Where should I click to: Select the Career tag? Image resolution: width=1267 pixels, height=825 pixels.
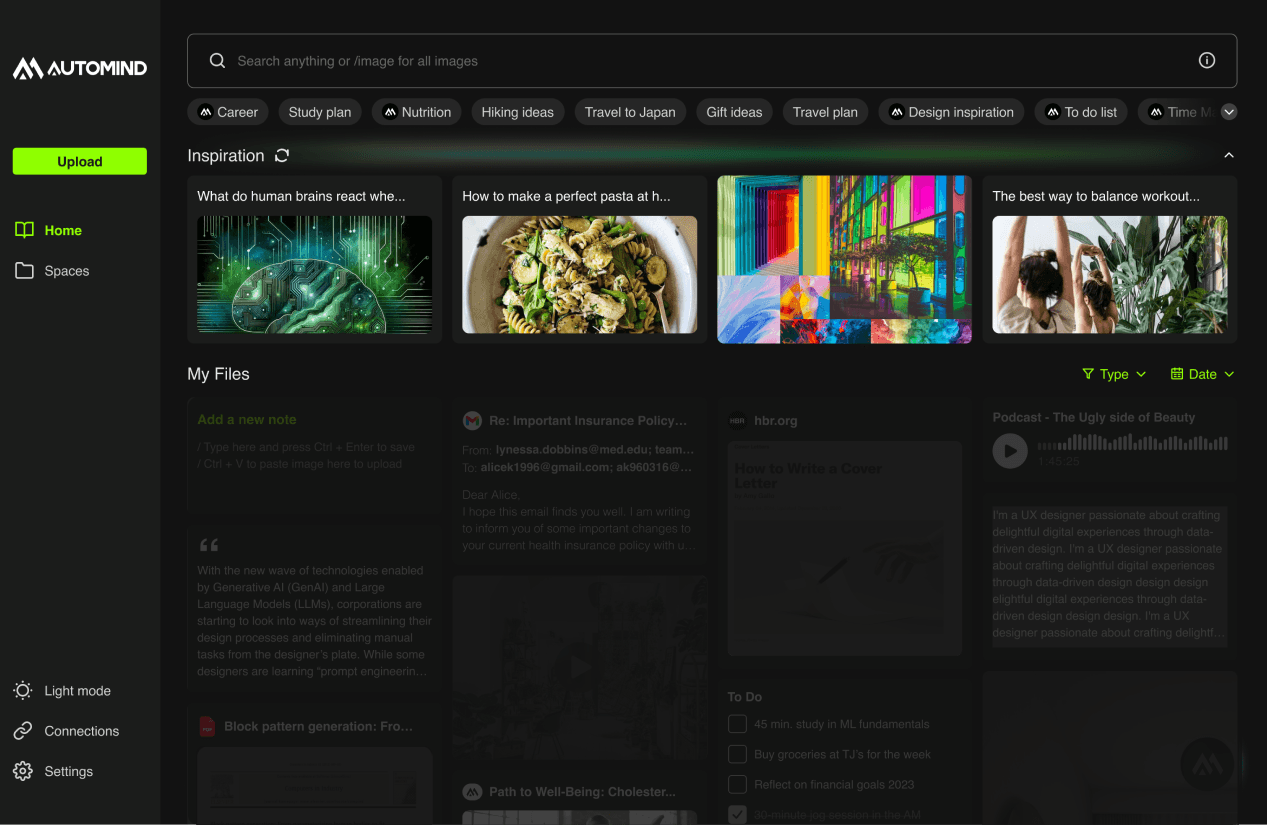click(x=228, y=112)
